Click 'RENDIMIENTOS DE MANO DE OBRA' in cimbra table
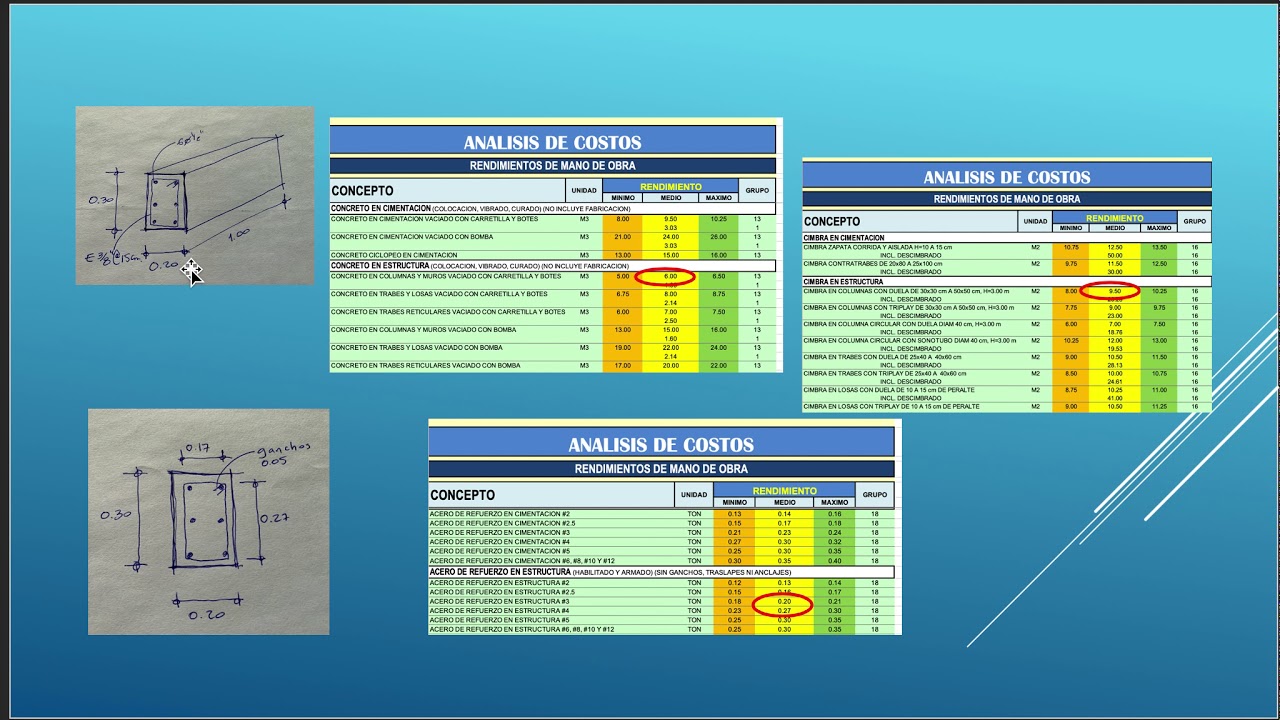The image size is (1280, 720). point(1007,199)
